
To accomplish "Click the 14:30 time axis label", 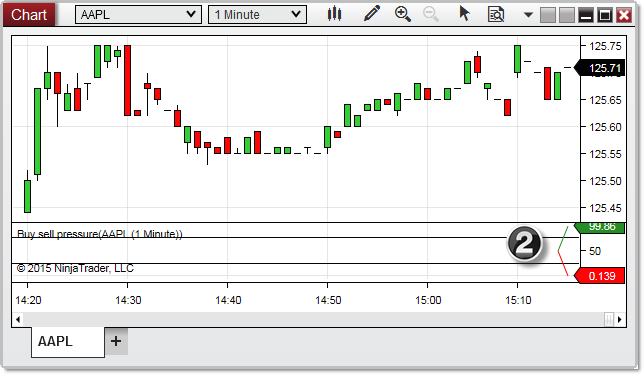I will click(128, 300).
